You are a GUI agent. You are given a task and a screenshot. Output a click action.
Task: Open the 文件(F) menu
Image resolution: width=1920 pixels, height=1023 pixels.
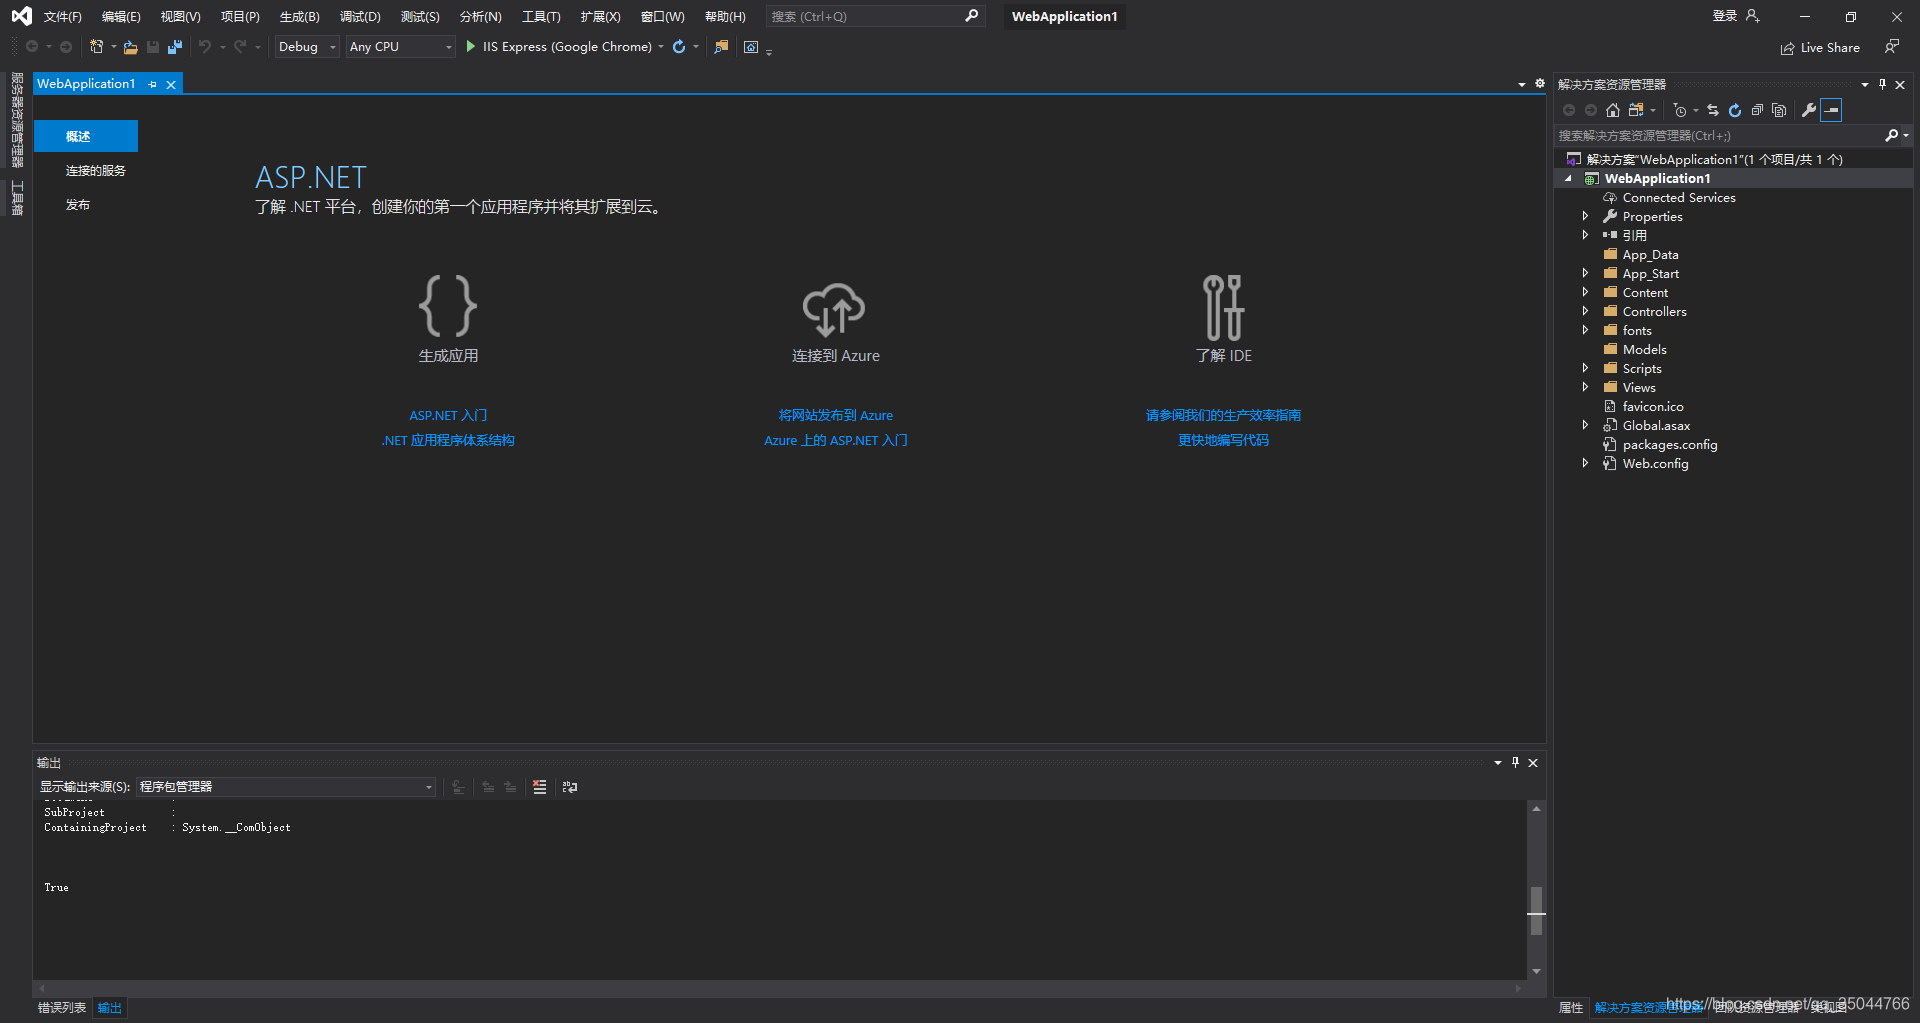point(62,17)
